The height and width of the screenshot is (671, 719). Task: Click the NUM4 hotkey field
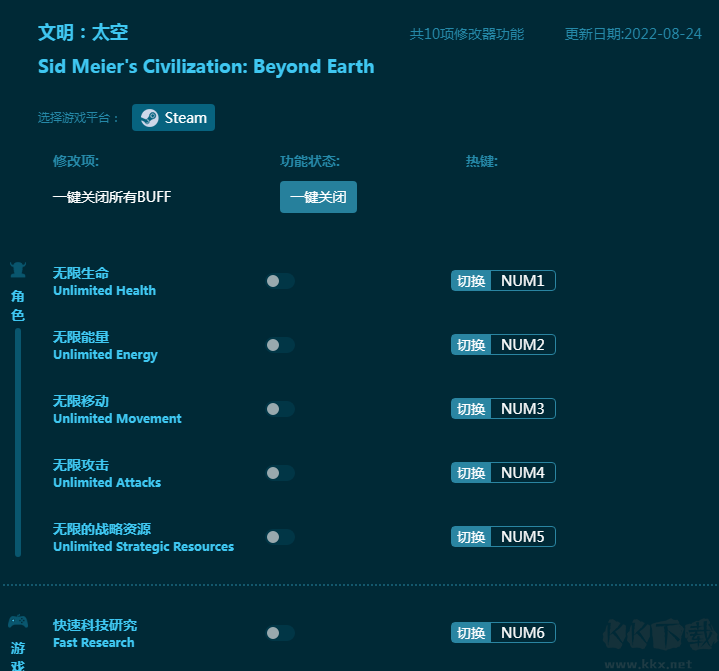click(x=523, y=473)
